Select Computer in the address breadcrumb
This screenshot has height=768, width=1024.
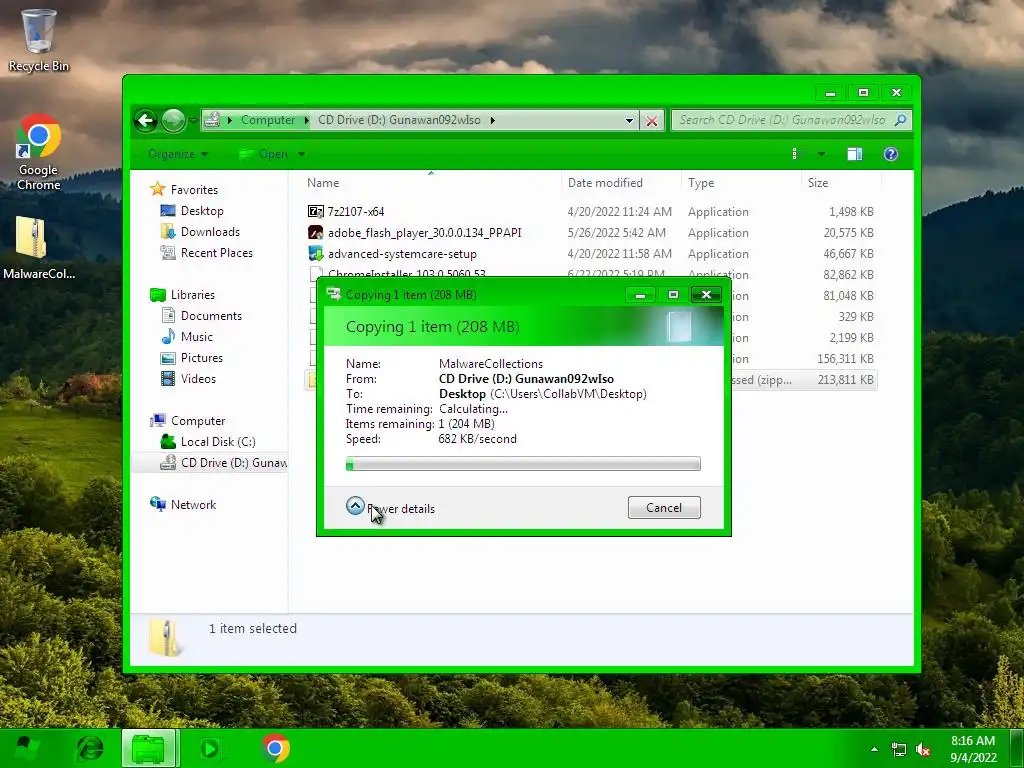tap(268, 120)
